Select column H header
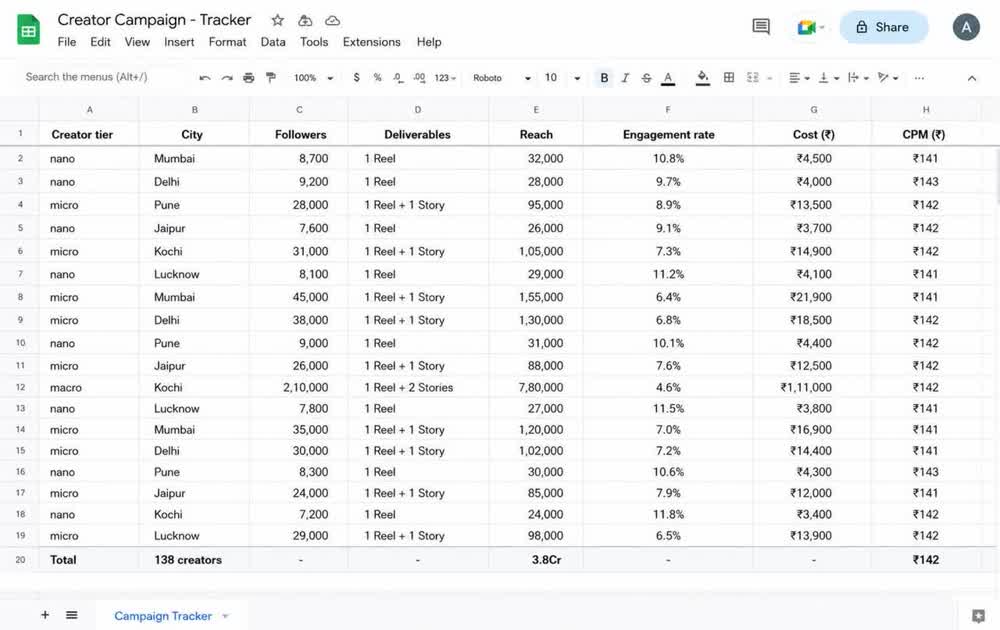The height and width of the screenshot is (630, 1000). [x=925, y=110]
